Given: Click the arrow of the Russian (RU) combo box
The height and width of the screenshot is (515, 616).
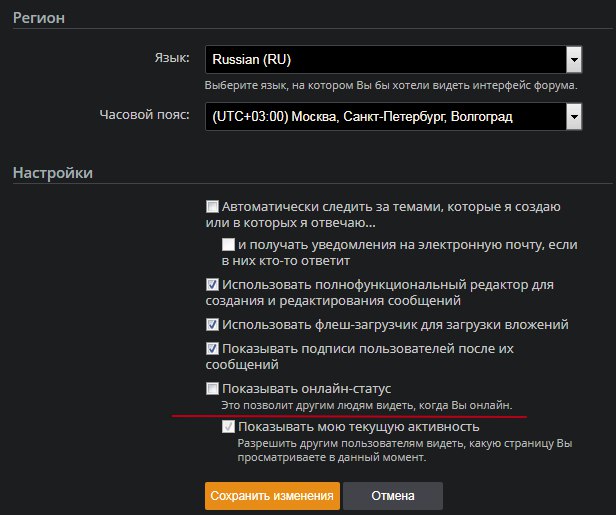Looking at the screenshot, I should (x=573, y=60).
